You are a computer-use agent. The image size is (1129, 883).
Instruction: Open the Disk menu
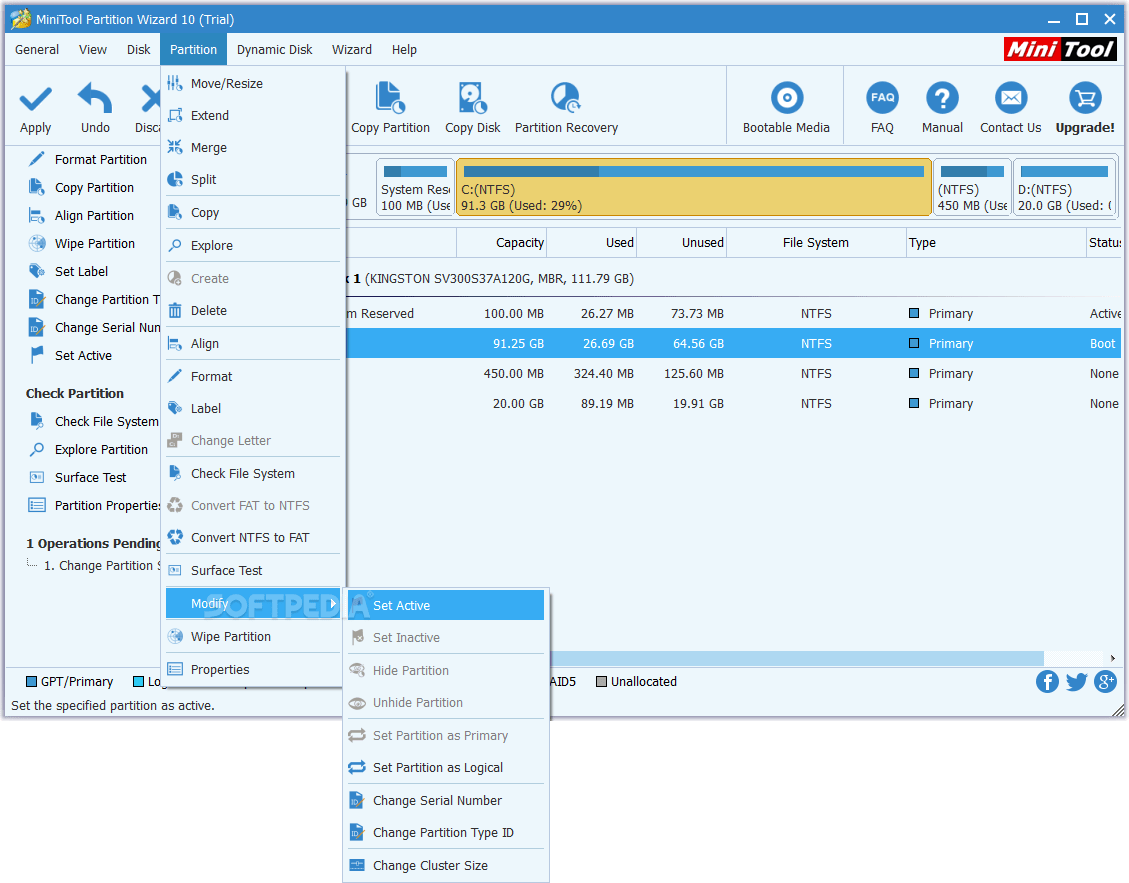[138, 50]
